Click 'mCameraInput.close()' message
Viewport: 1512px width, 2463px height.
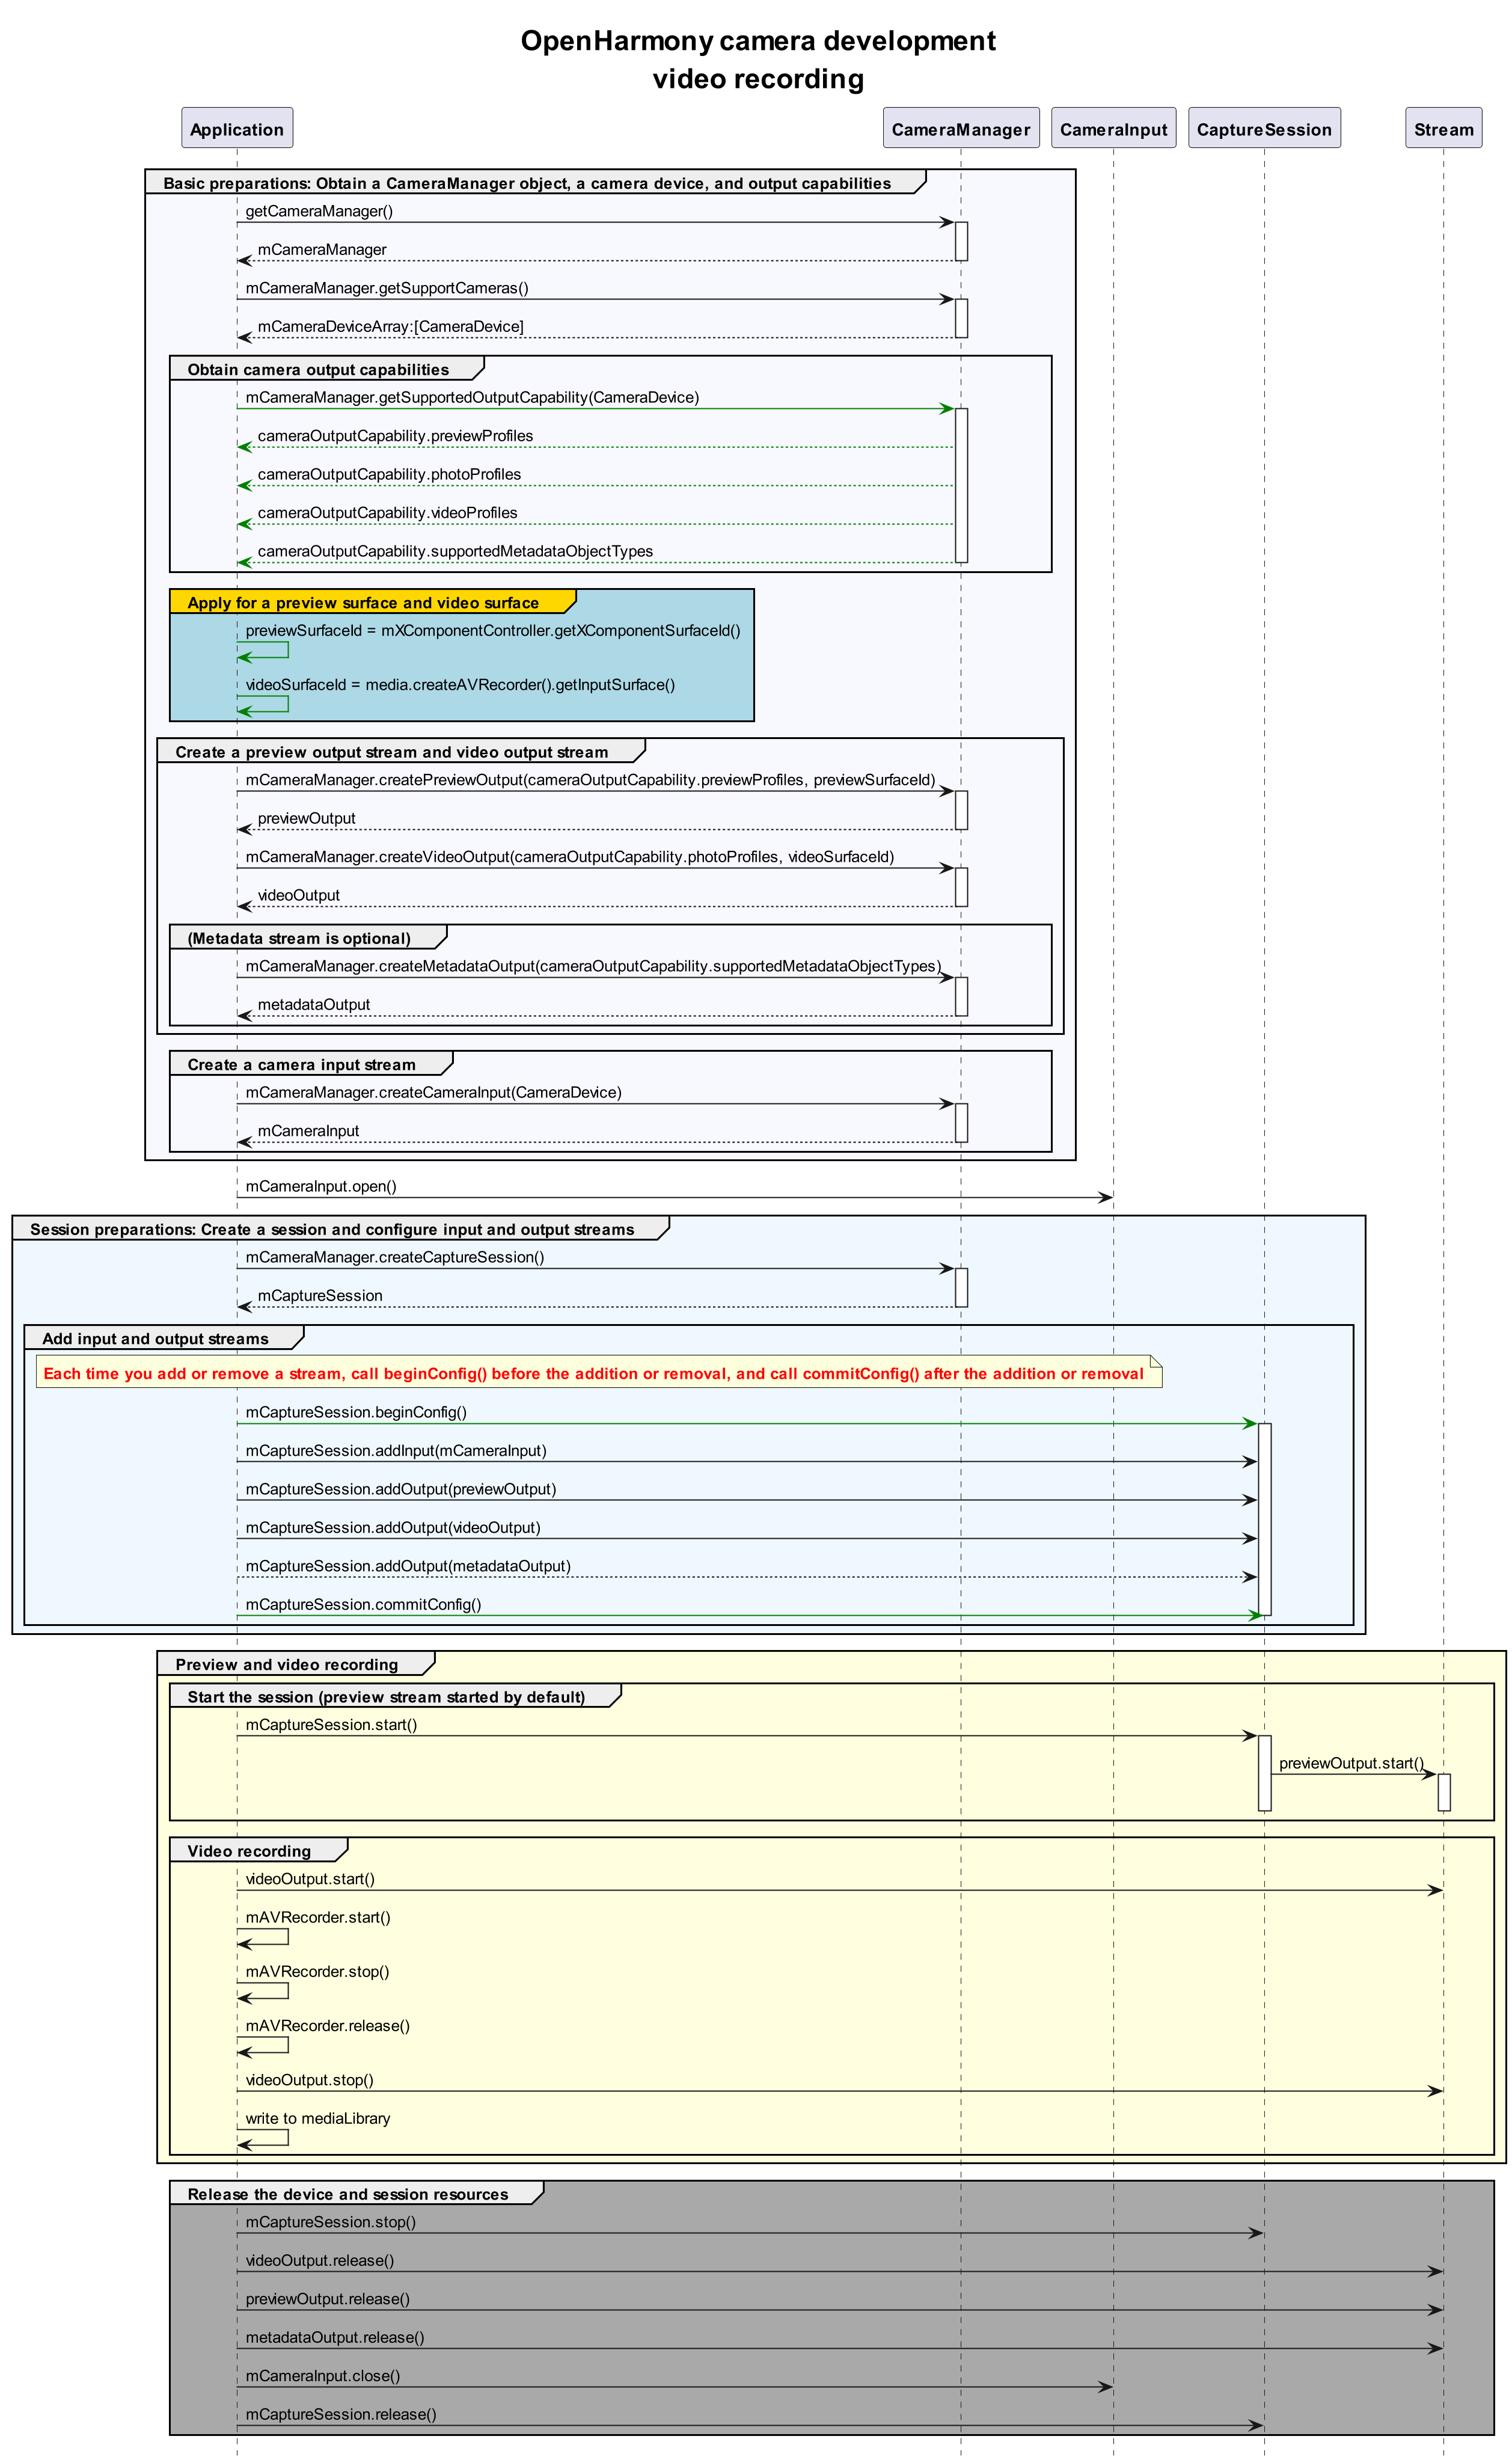pos(323,2376)
